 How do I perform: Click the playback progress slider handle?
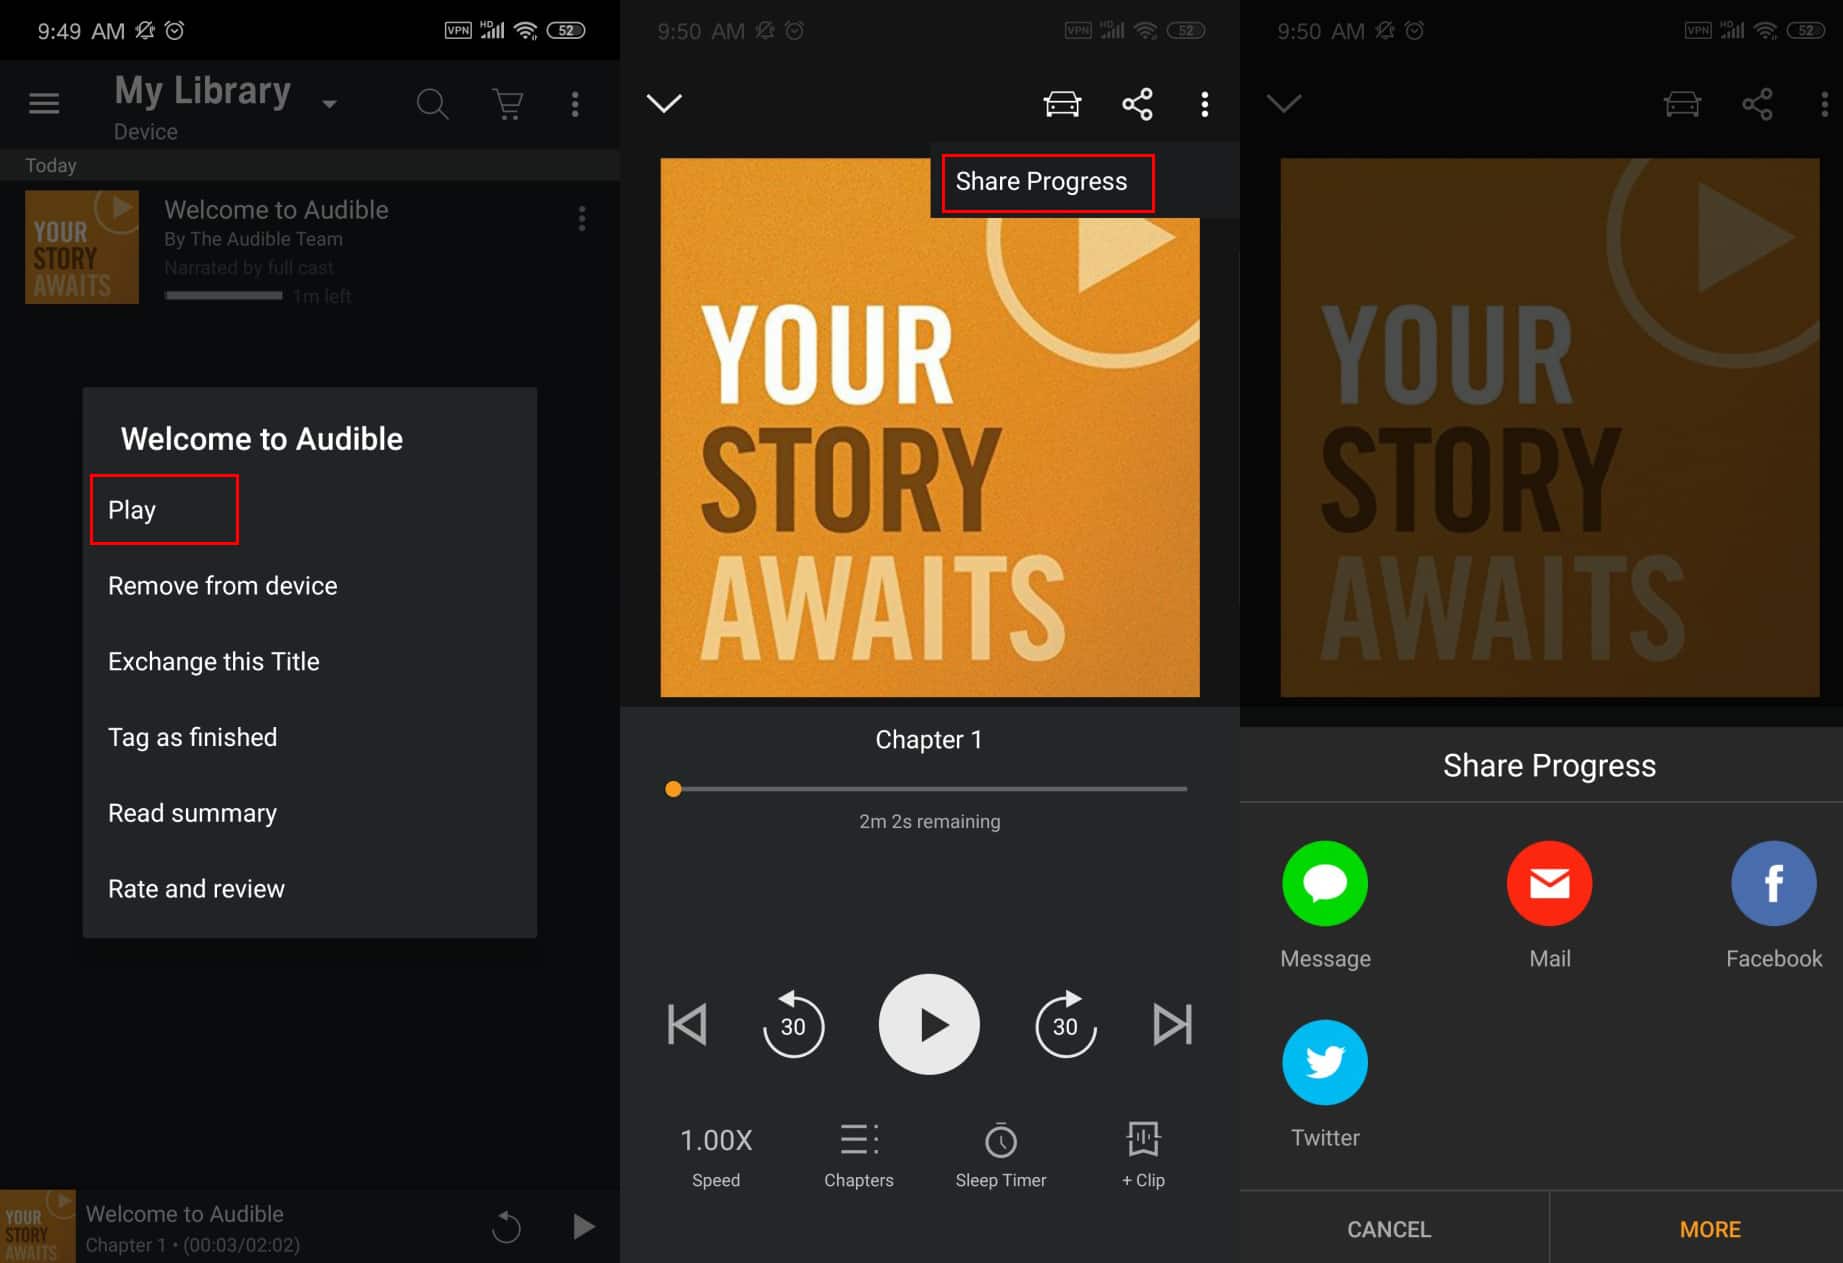pos(674,789)
